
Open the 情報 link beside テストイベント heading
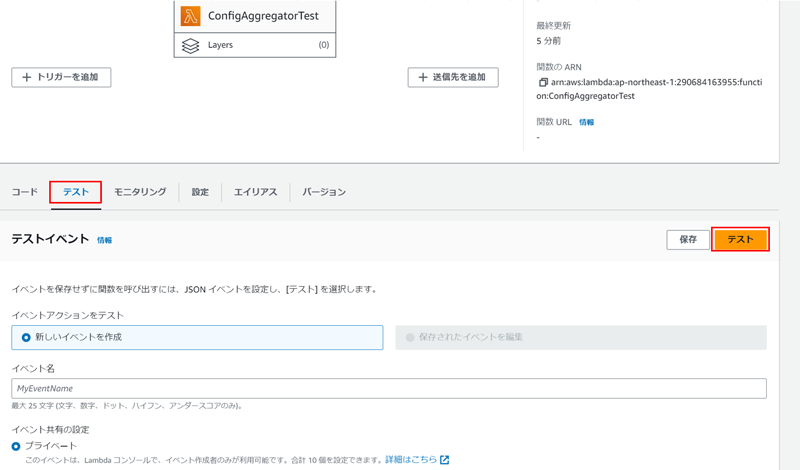click(105, 240)
